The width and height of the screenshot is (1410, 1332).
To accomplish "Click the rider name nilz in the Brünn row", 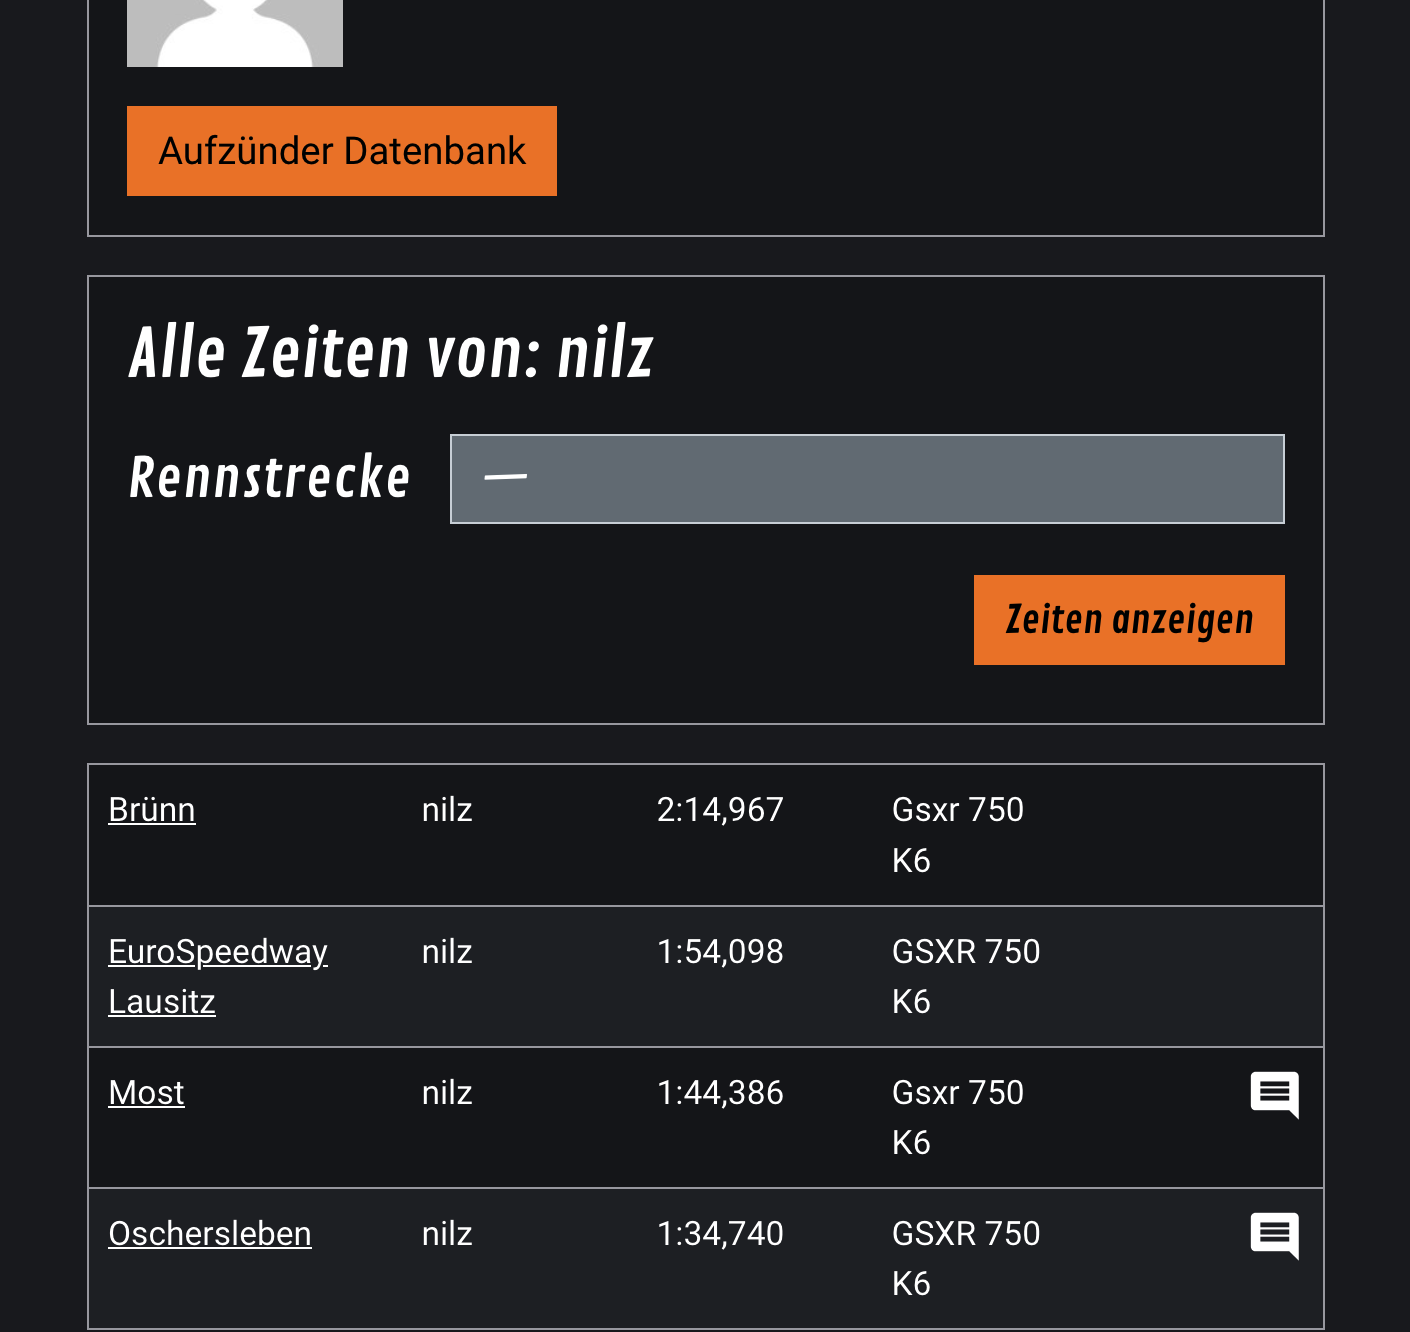I will (x=447, y=810).
